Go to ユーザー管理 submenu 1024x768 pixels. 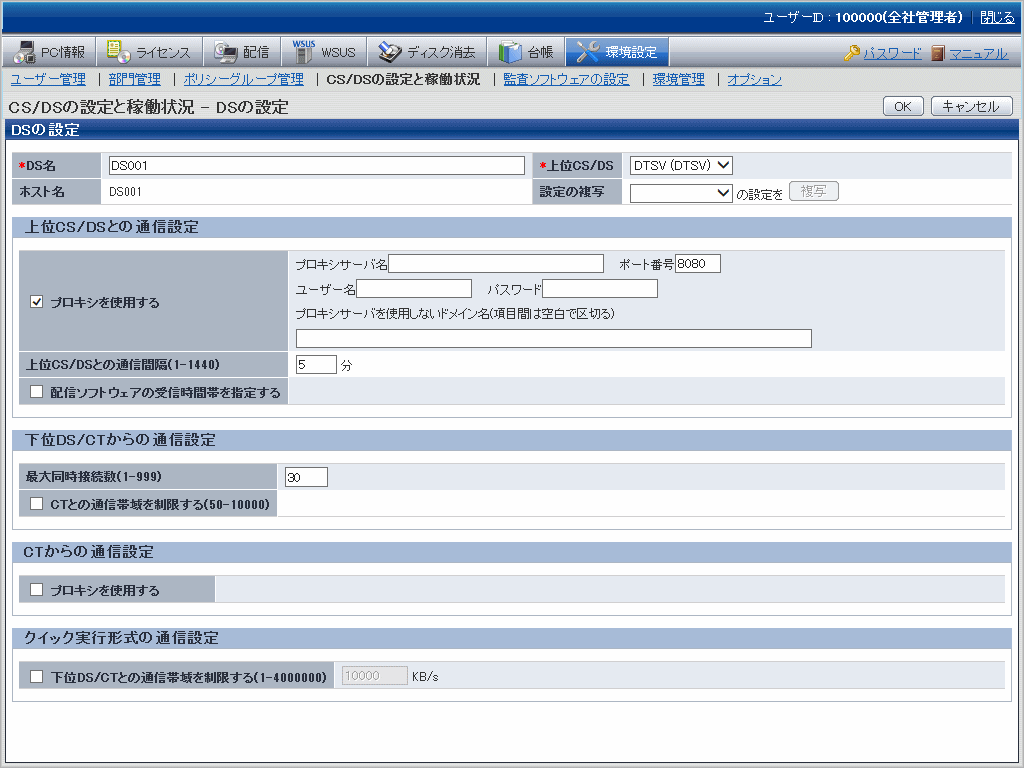(x=48, y=79)
